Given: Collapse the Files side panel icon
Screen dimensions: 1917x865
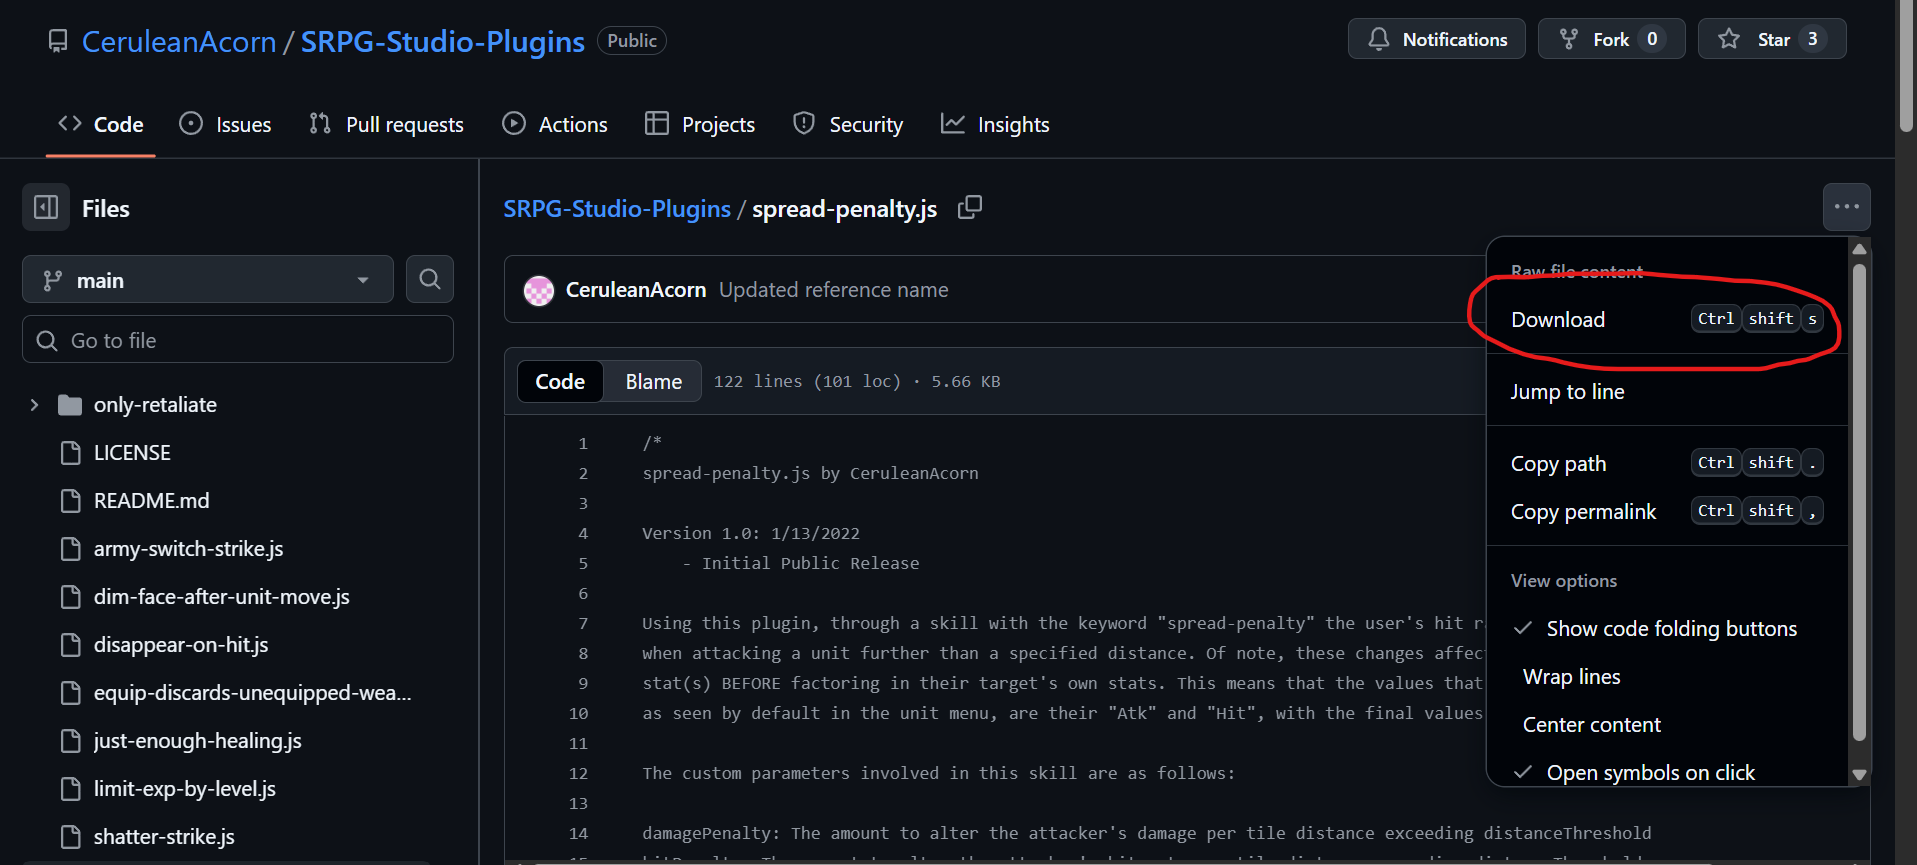Looking at the screenshot, I should pyautogui.click(x=46, y=208).
